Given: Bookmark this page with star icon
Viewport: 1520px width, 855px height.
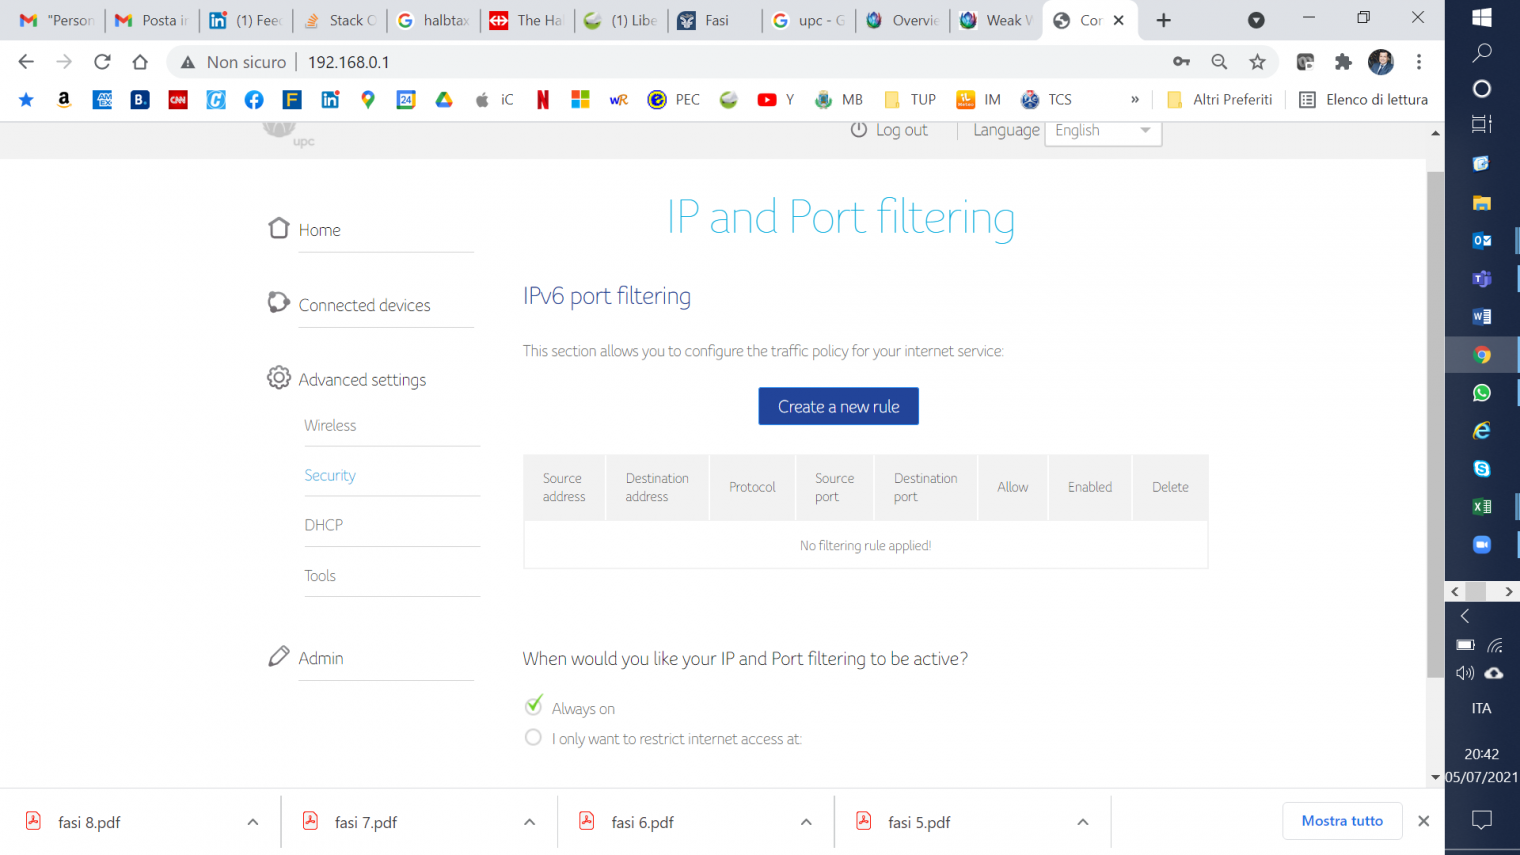Looking at the screenshot, I should coord(1257,62).
